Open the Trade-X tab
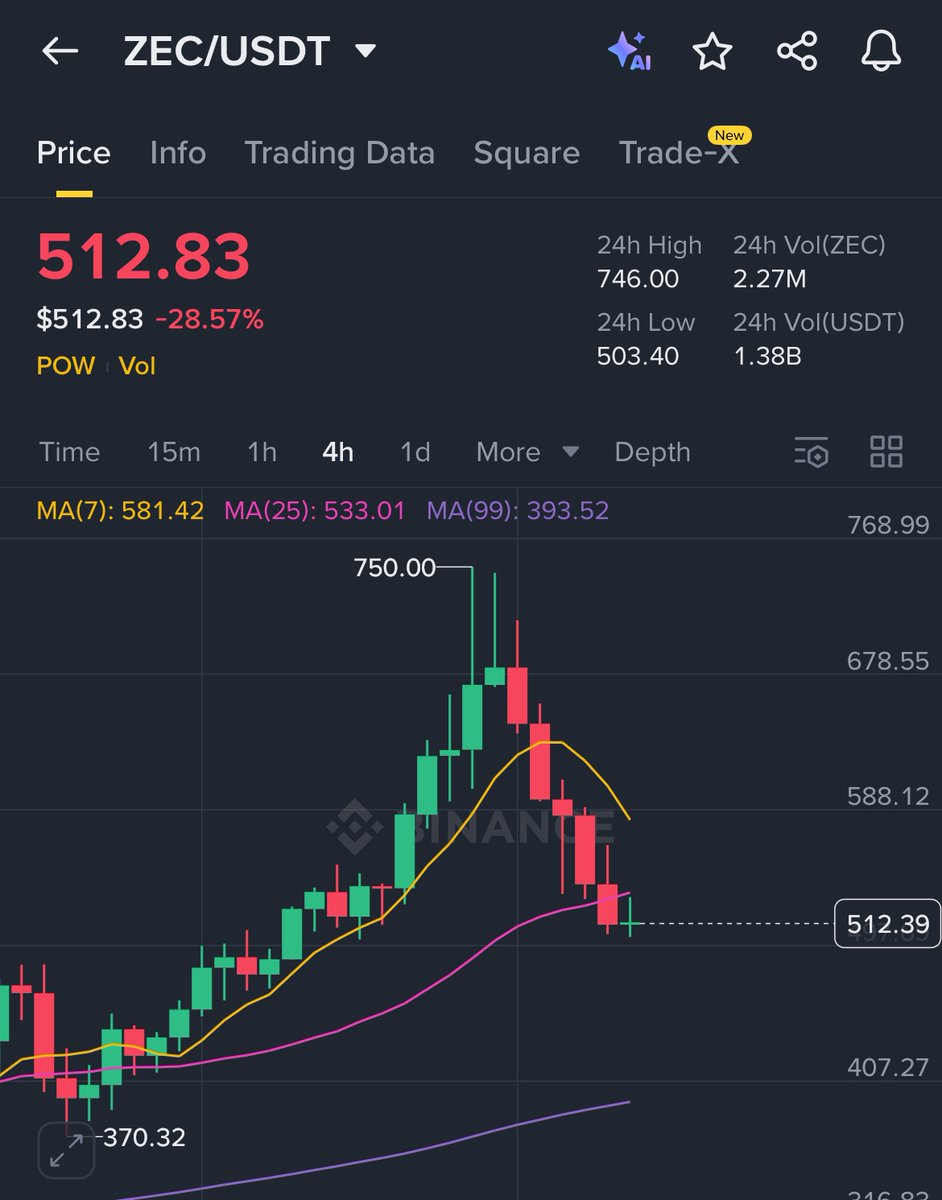The image size is (942, 1200). pyautogui.click(x=679, y=153)
